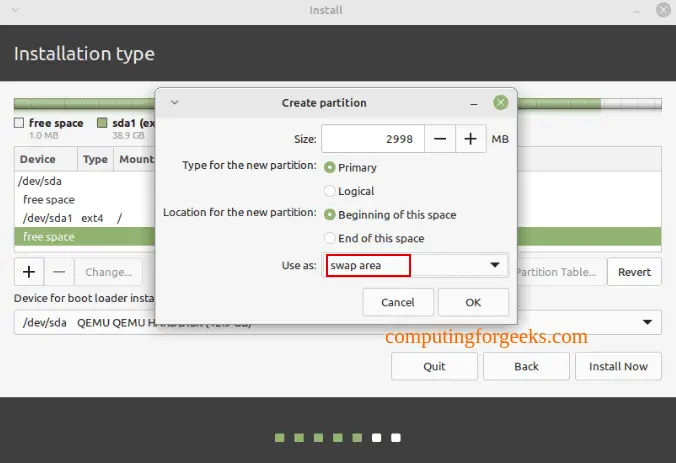Click the Type column header
This screenshot has width=676, height=463.
point(95,159)
